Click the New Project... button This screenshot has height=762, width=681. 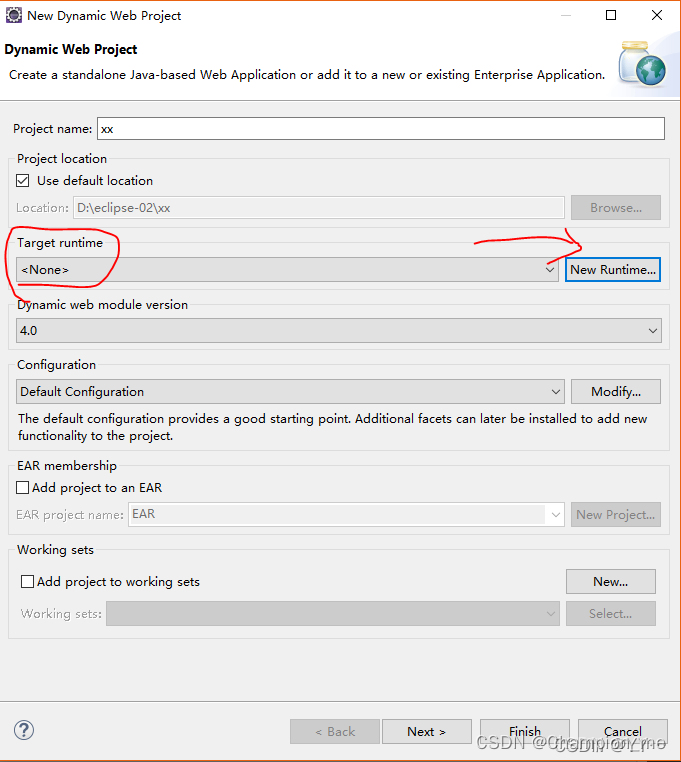pyautogui.click(x=616, y=514)
